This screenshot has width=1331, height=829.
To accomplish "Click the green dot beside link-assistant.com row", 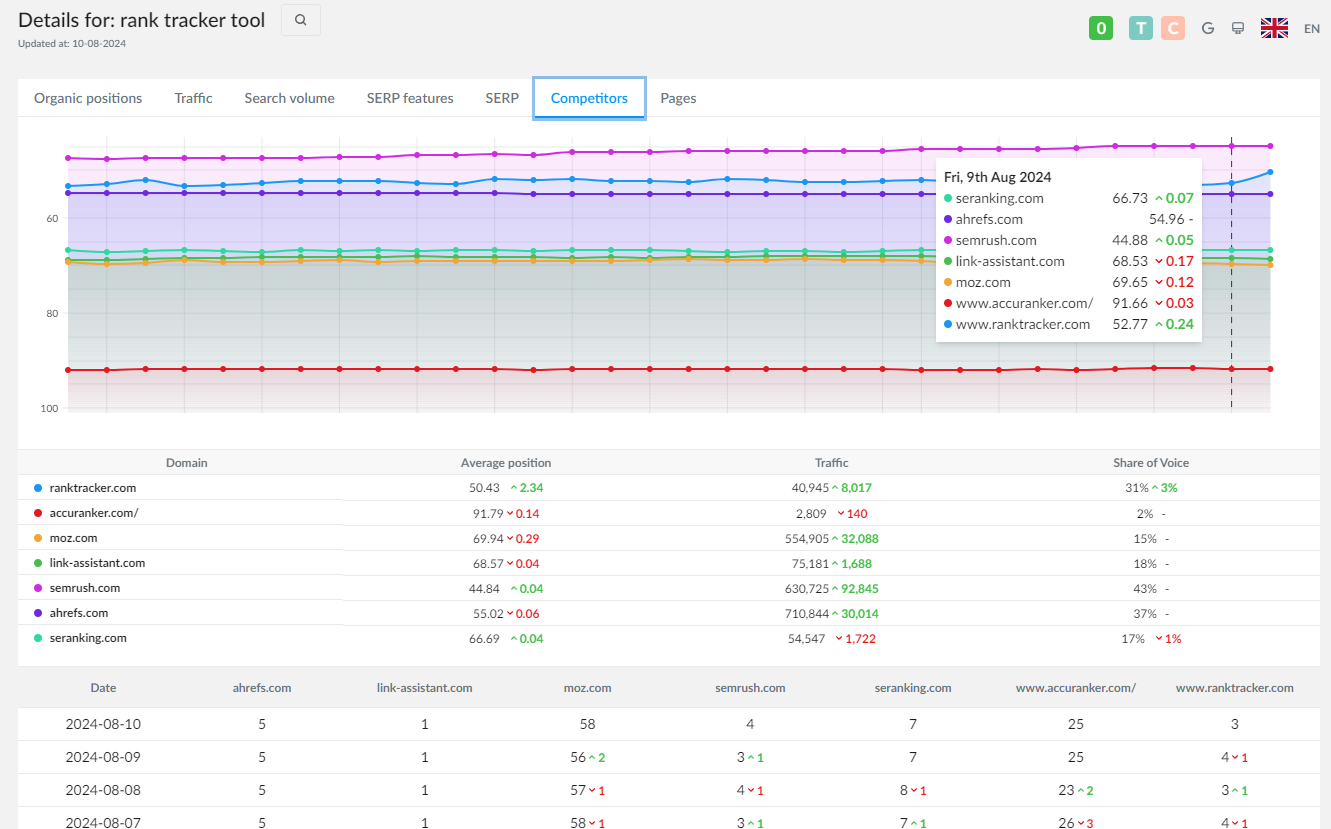I will 38,563.
